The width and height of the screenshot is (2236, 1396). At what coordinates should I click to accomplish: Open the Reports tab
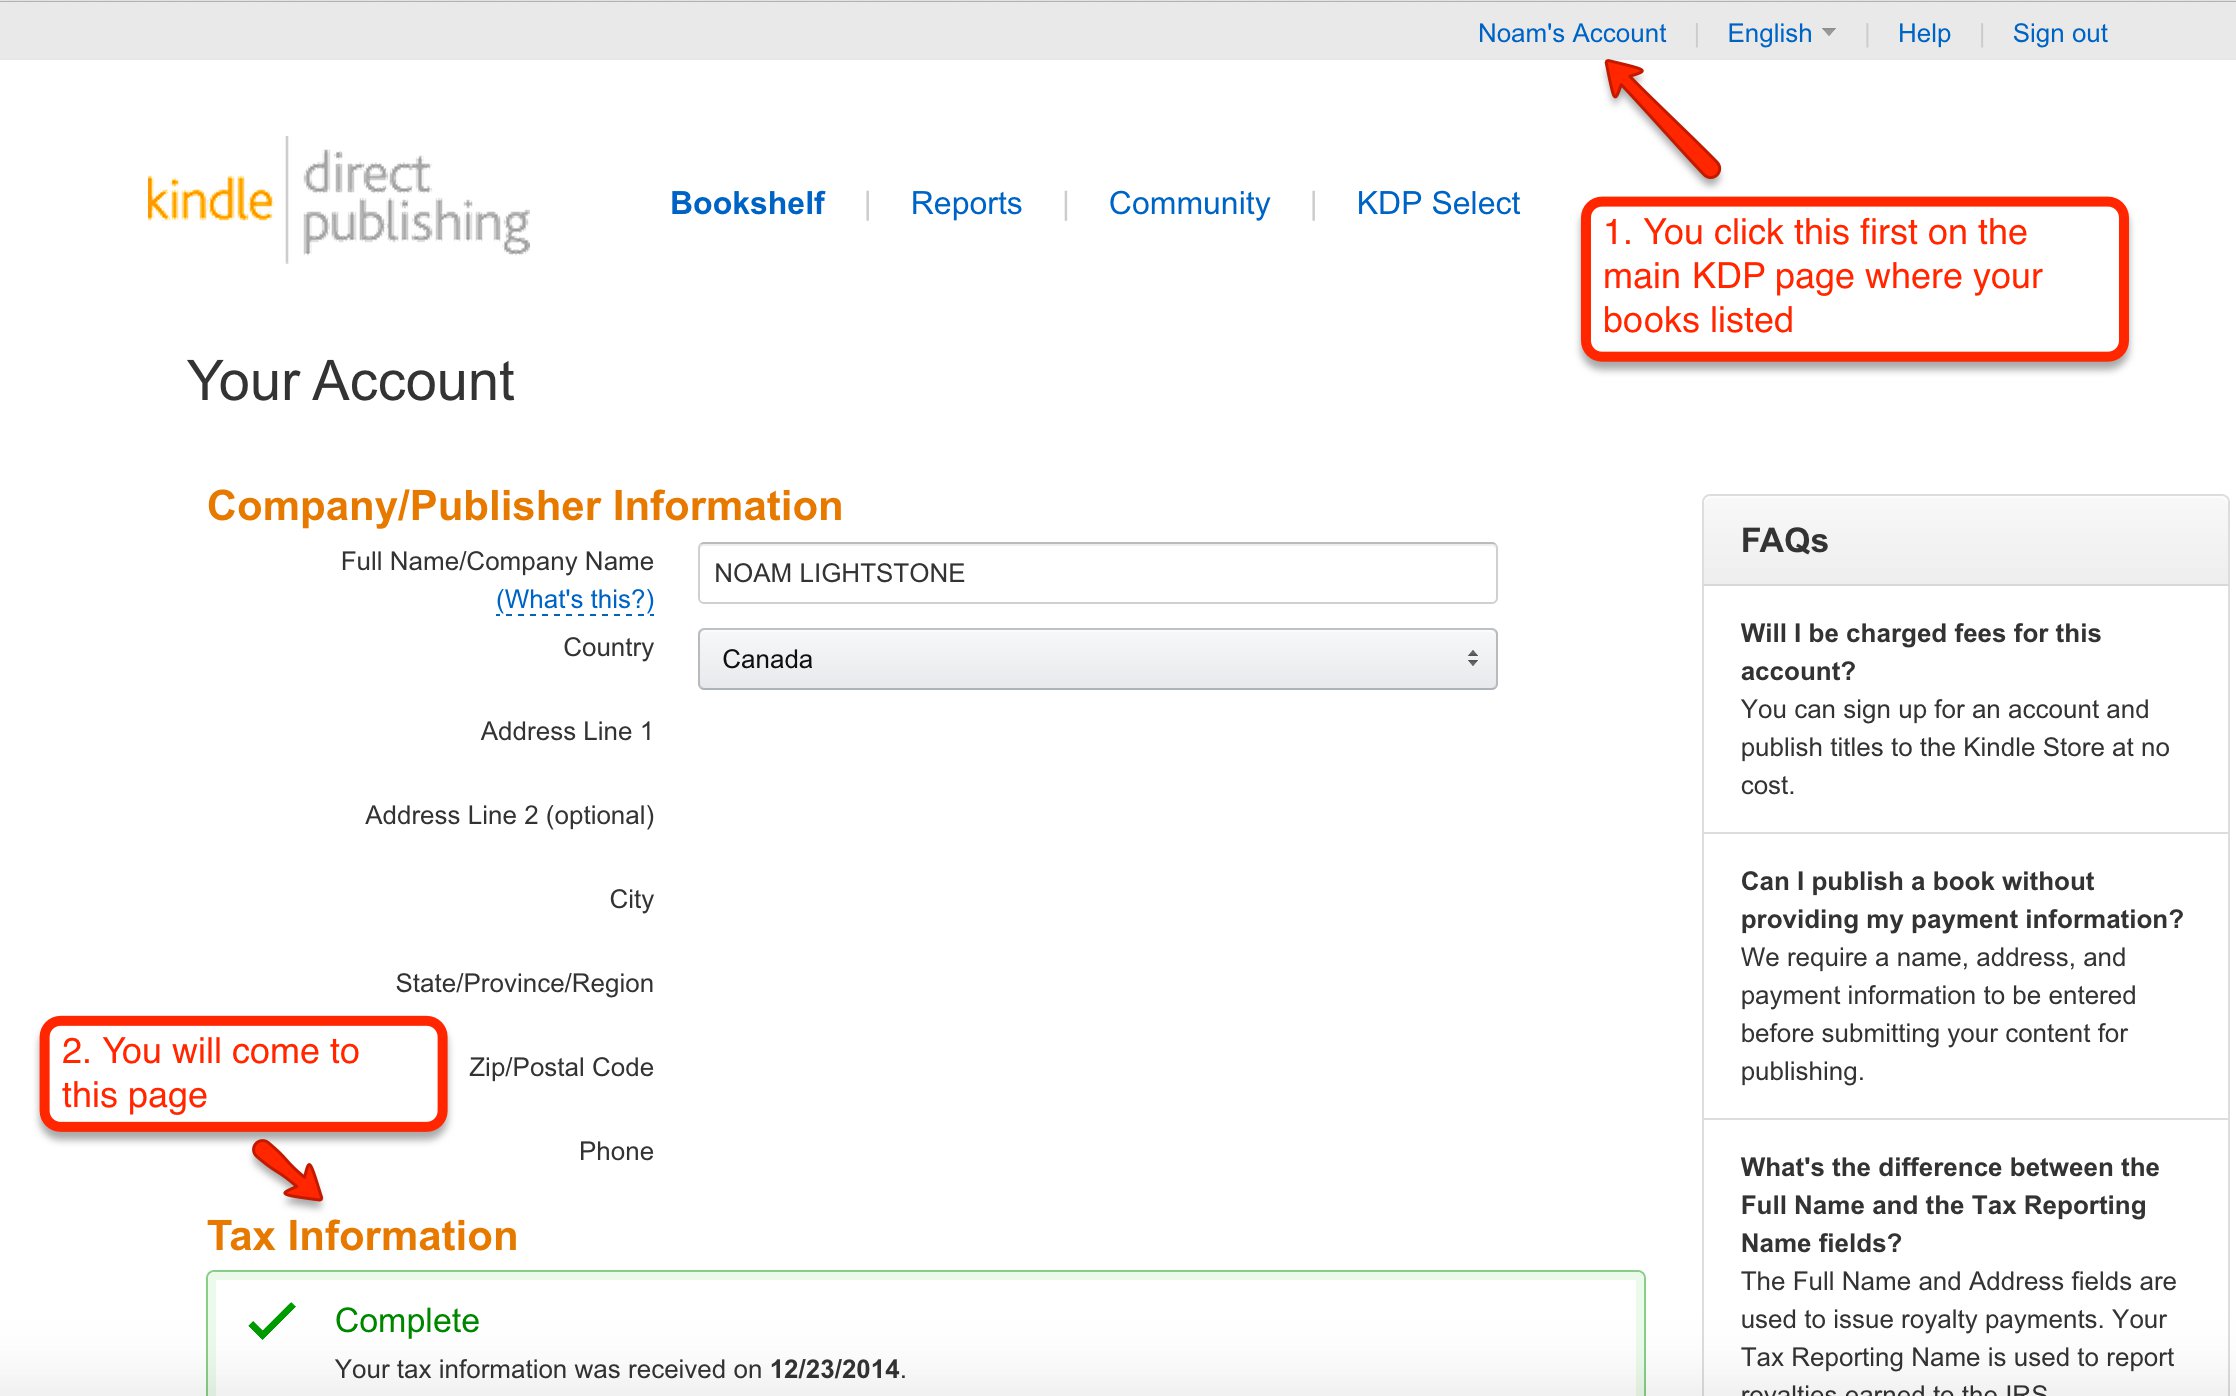click(966, 203)
